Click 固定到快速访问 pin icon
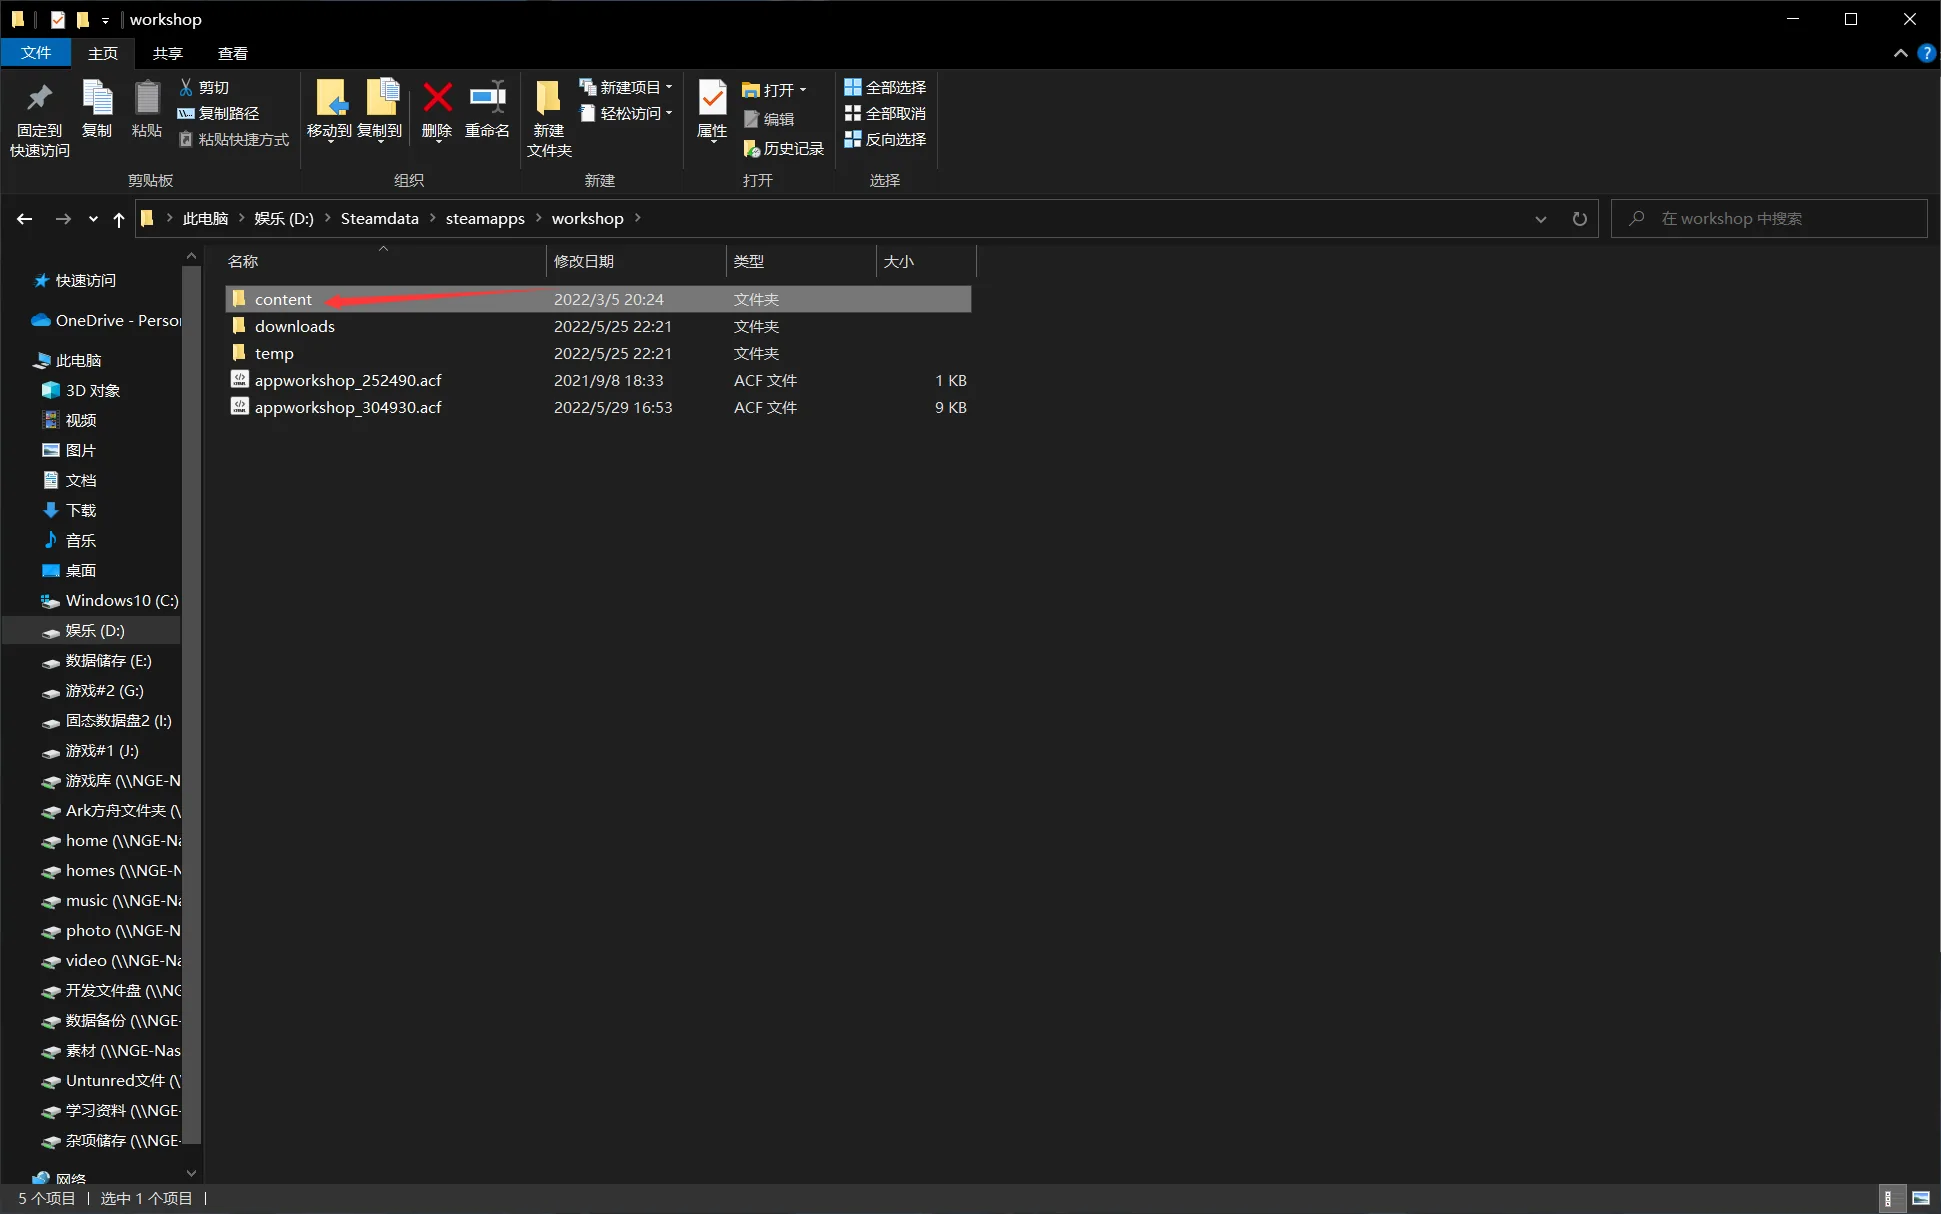This screenshot has height=1214, width=1941. click(x=39, y=98)
